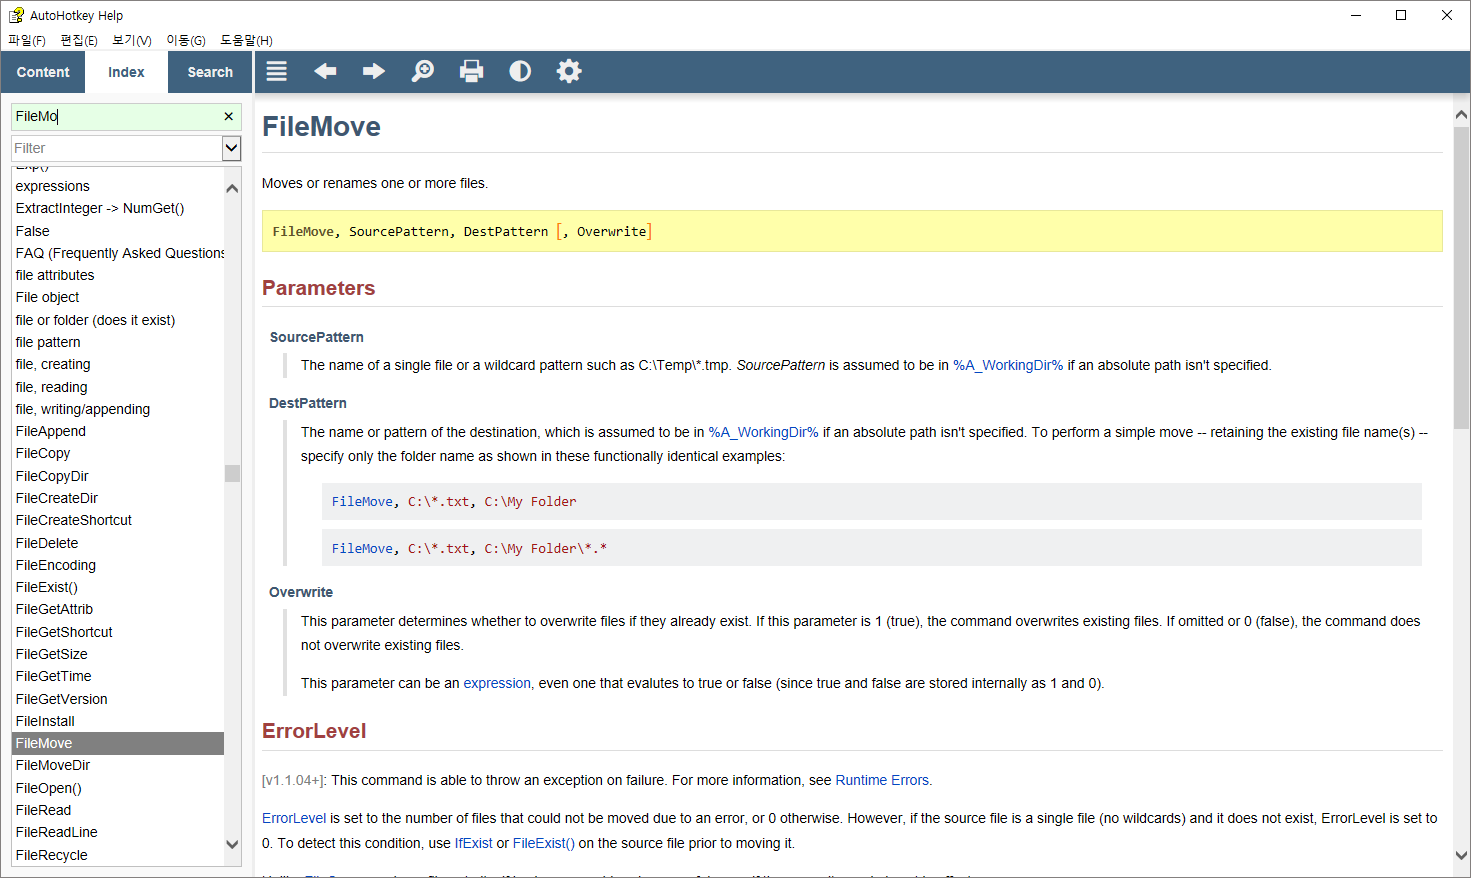Select FileMoveDir in the index
Screen dimensions: 1471x878
(x=118, y=765)
